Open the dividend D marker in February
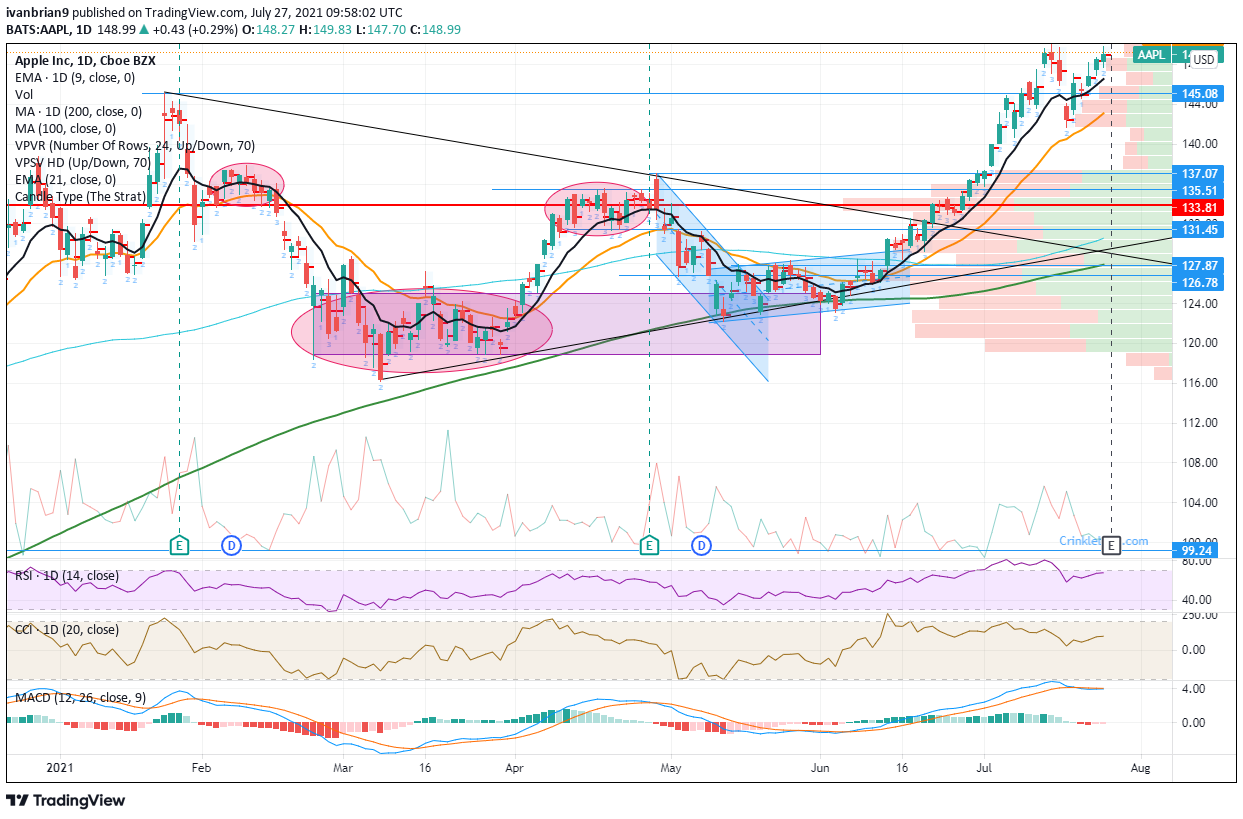The width and height of the screenshot is (1243, 819). point(230,545)
